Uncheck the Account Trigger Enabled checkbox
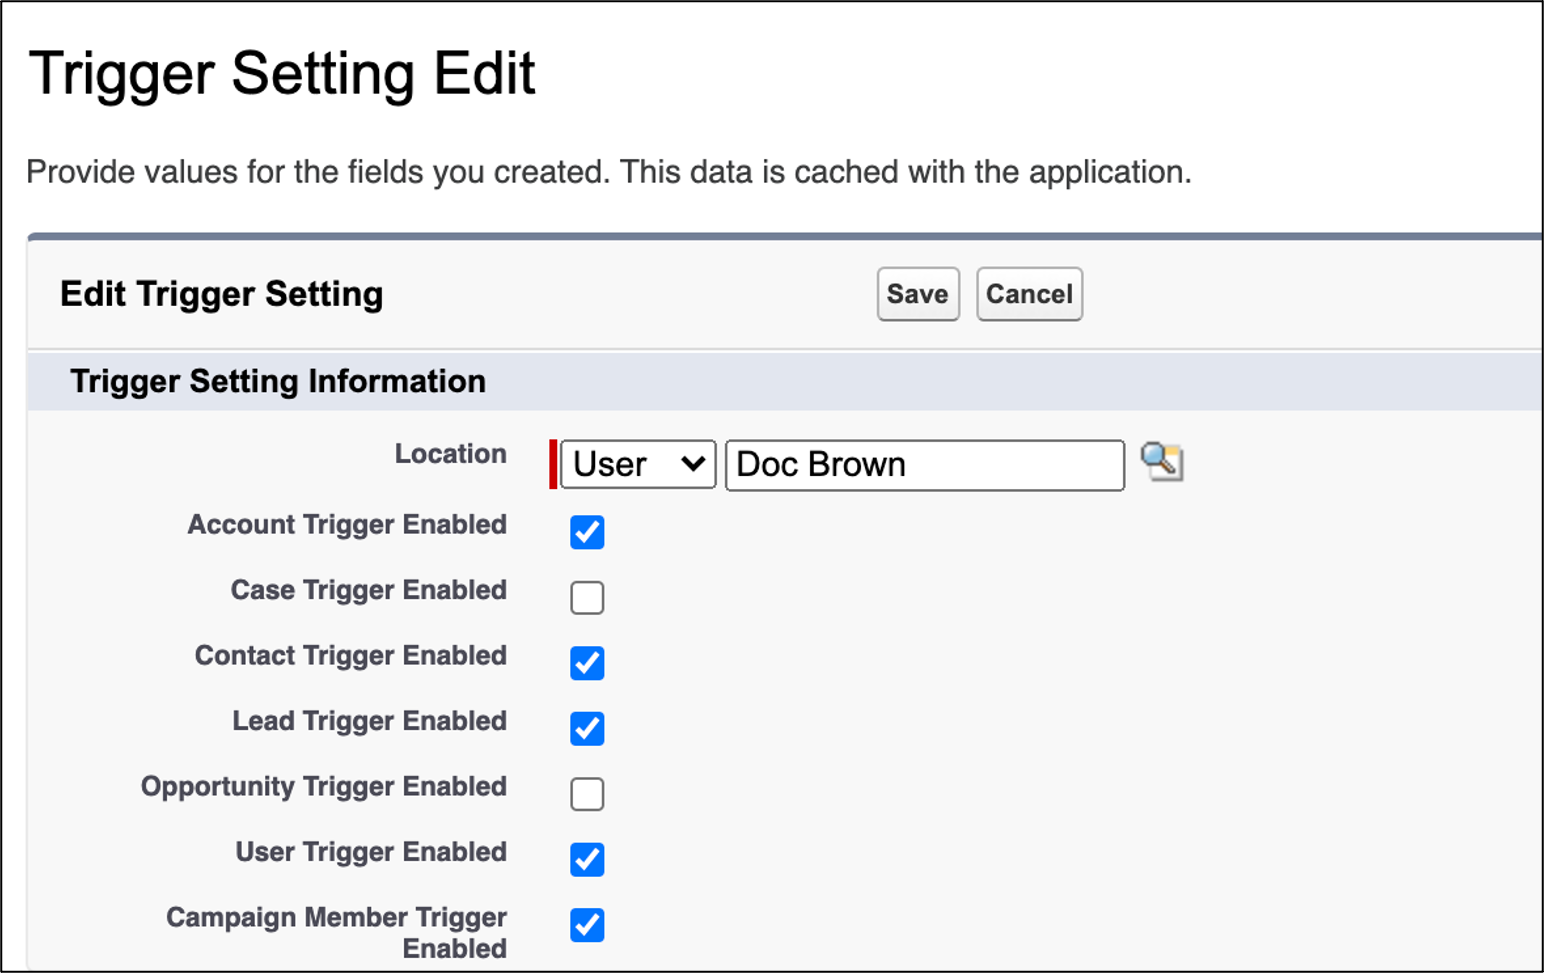1544x974 pixels. [587, 532]
